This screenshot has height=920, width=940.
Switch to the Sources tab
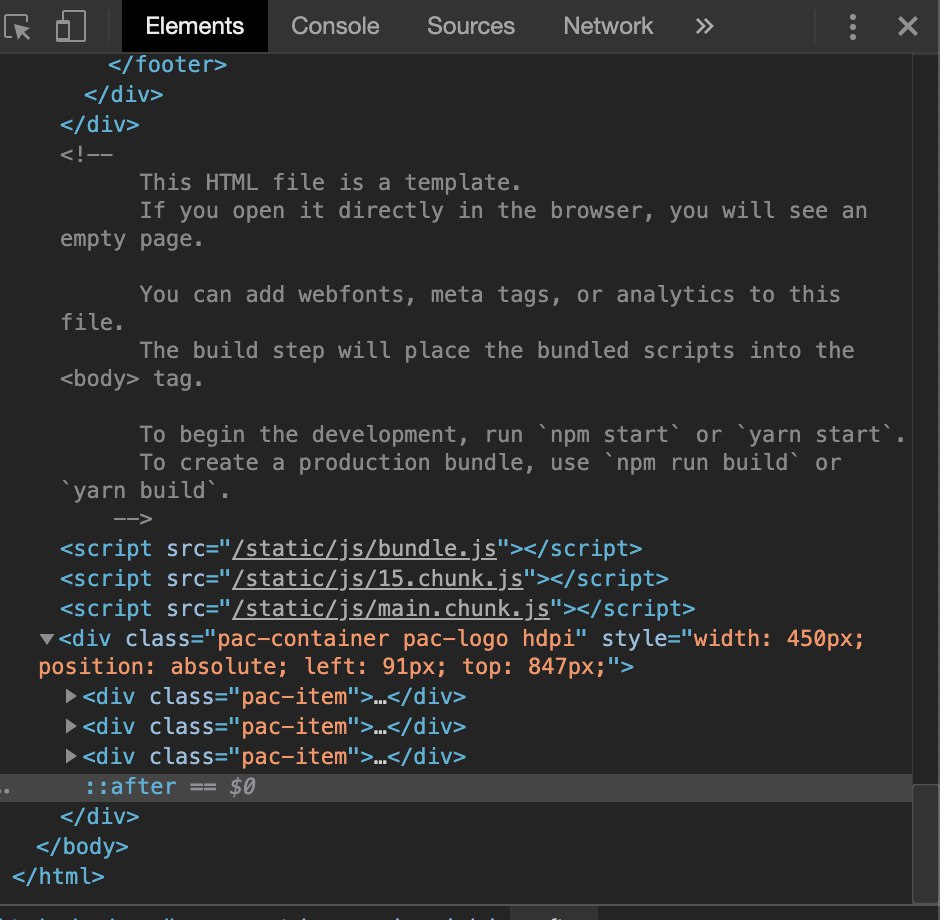pos(471,26)
